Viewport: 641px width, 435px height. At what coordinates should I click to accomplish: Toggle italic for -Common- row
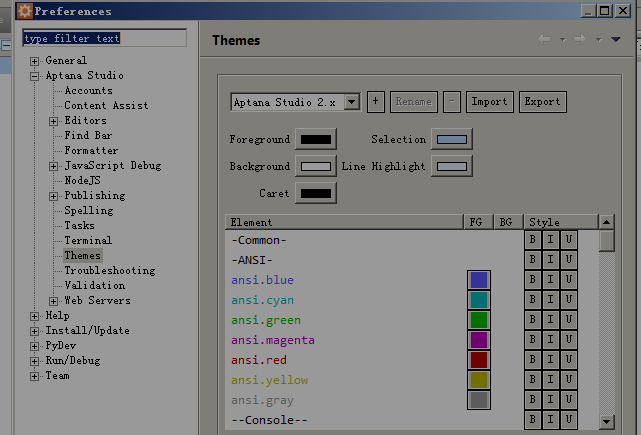point(551,240)
